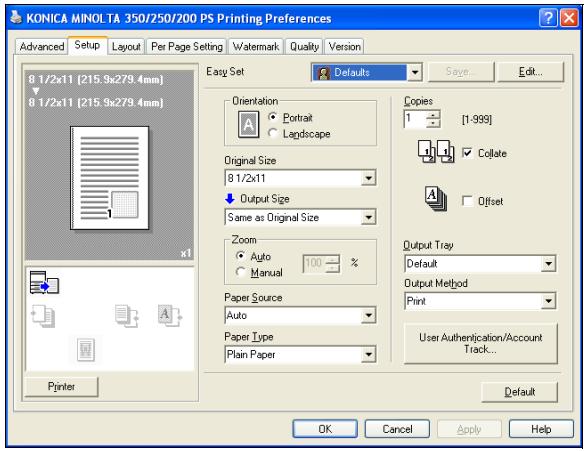The image size is (584, 451).
Task: Click the greyed Apply button
Action: pyautogui.click(x=469, y=429)
